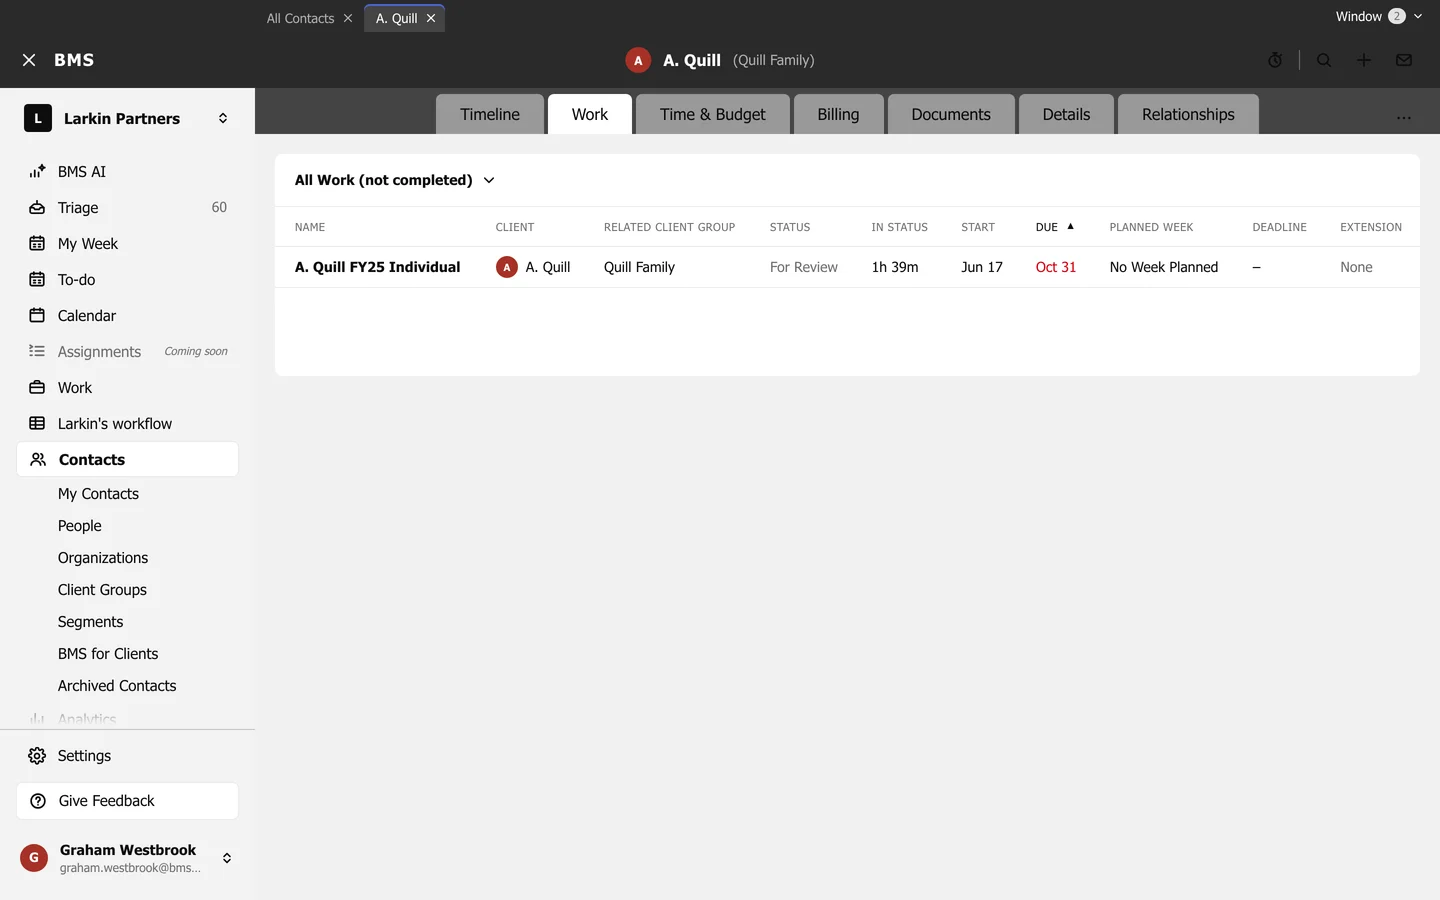Open the mail envelope icon in header
This screenshot has height=900, width=1440.
coord(1404,60)
